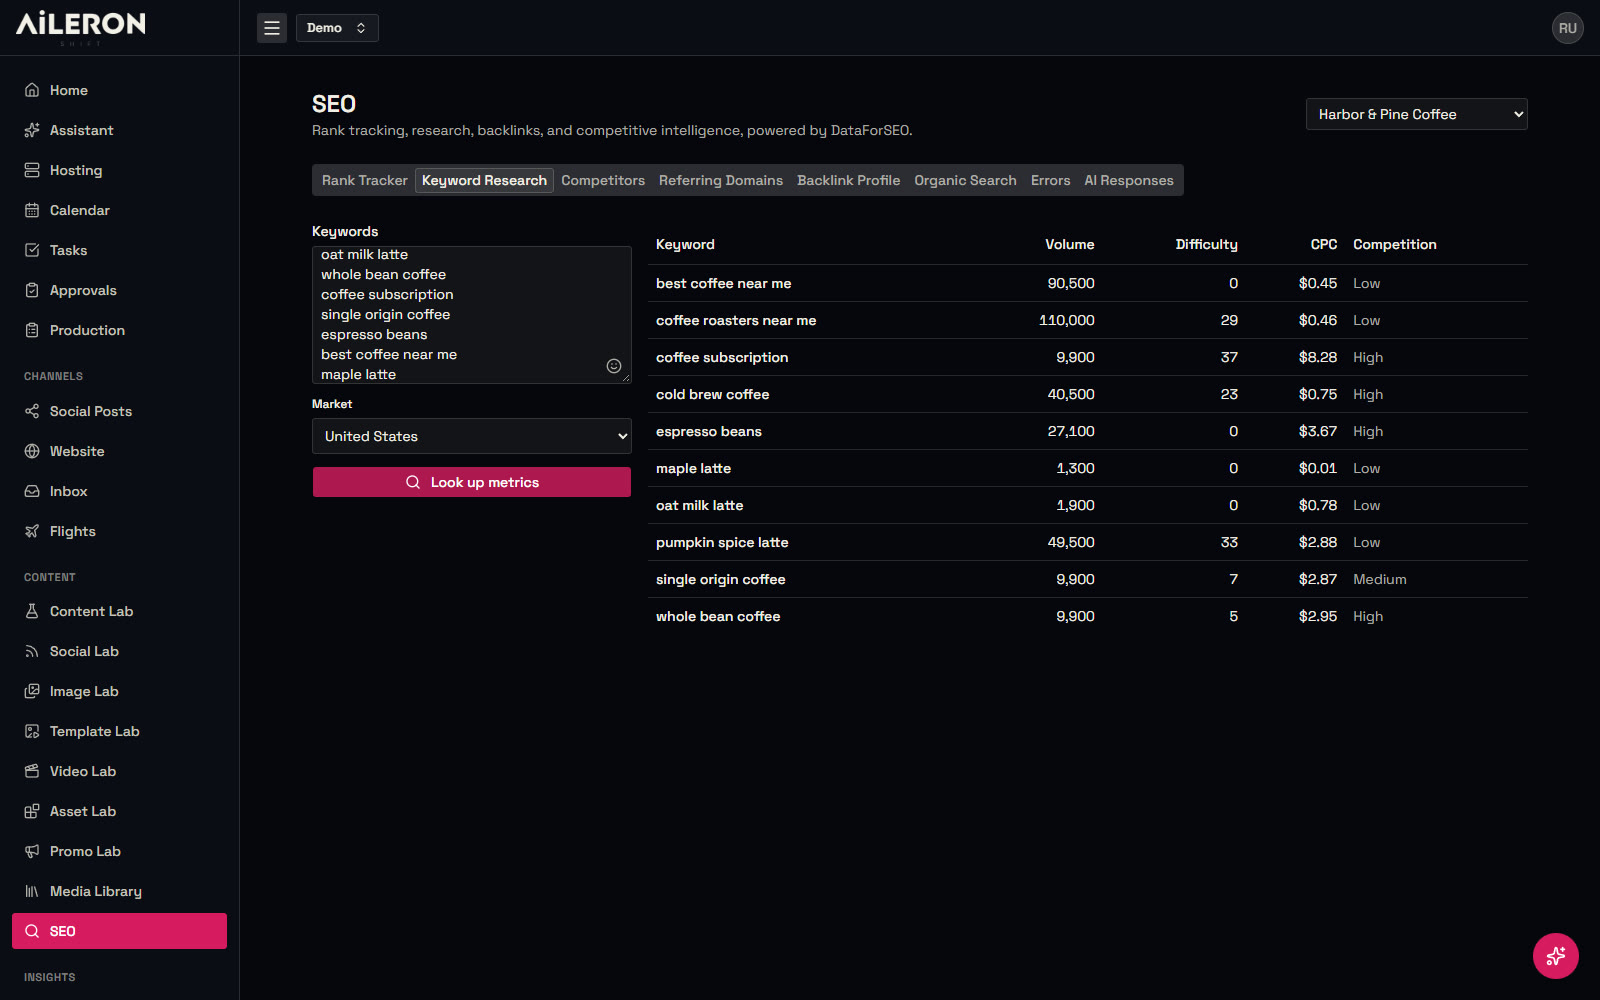The image size is (1600, 1000).
Task: Open the Backlink Profile tab
Action: tap(849, 180)
